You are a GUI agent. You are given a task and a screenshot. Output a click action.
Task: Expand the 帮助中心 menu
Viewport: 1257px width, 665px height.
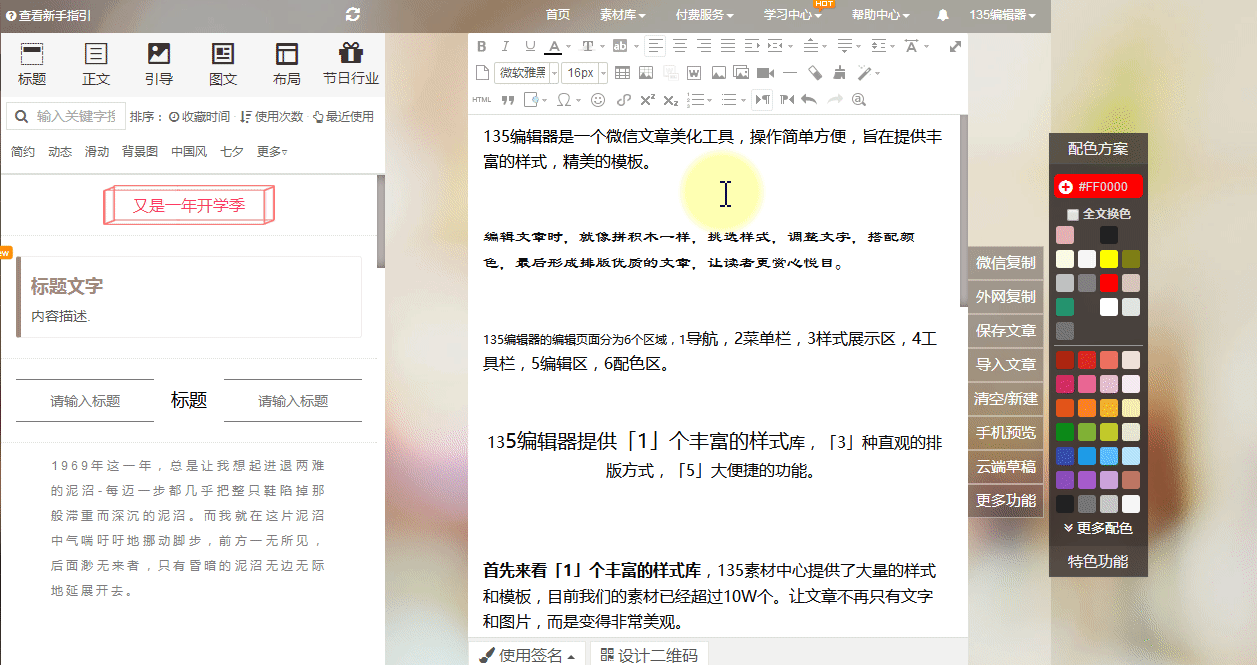click(x=880, y=15)
